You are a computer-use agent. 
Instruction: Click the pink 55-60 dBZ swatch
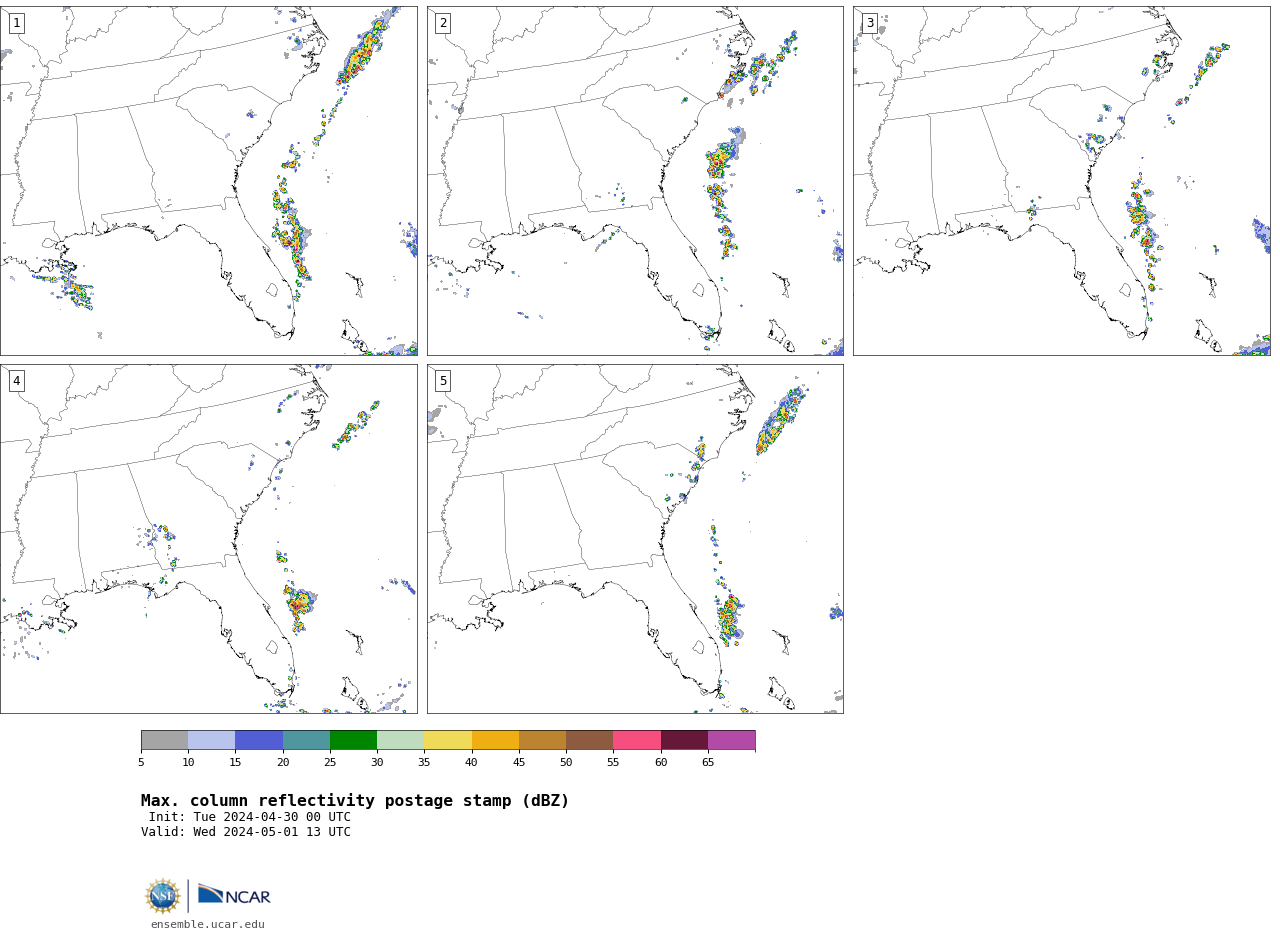pyautogui.click(x=637, y=740)
